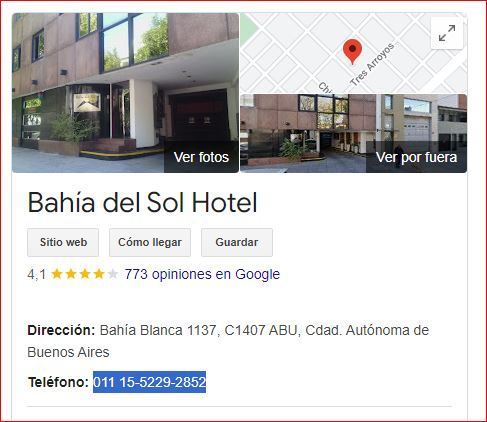Screen dimensions: 487x422
Task: Get directions with Cómo llegar
Action: (x=150, y=242)
